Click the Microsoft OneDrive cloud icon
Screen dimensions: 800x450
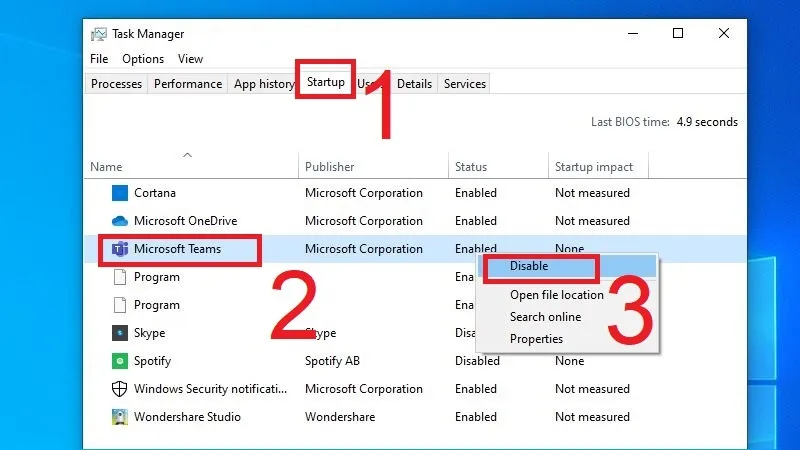pos(120,221)
